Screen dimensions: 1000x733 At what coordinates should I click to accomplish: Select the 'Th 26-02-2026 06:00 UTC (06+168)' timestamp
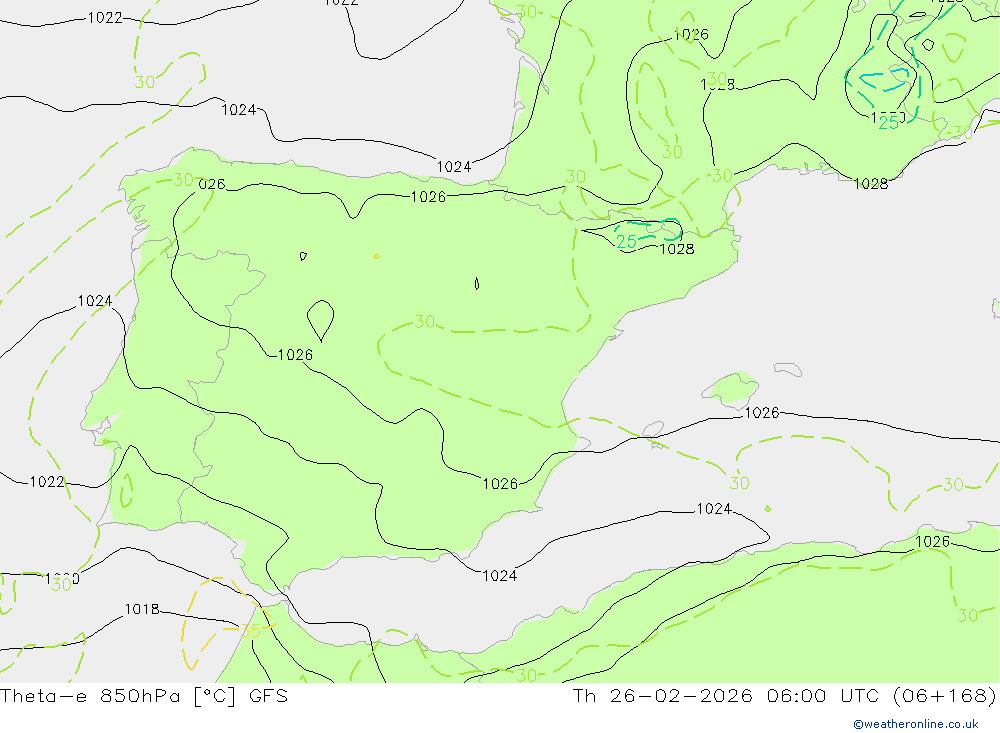[x=784, y=696]
